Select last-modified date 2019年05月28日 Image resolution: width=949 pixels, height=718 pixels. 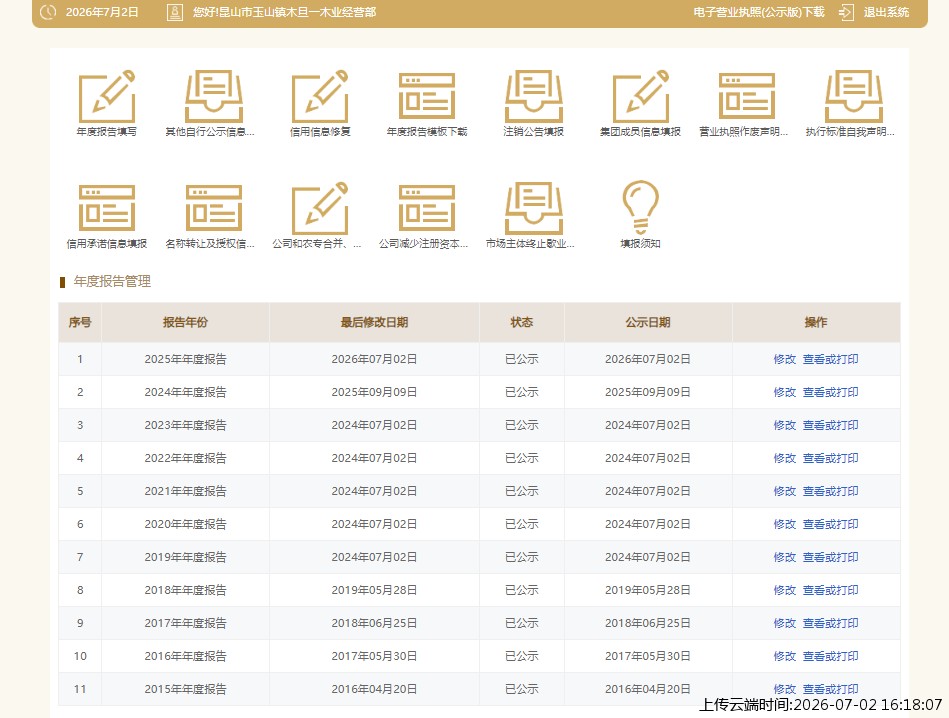coord(374,590)
